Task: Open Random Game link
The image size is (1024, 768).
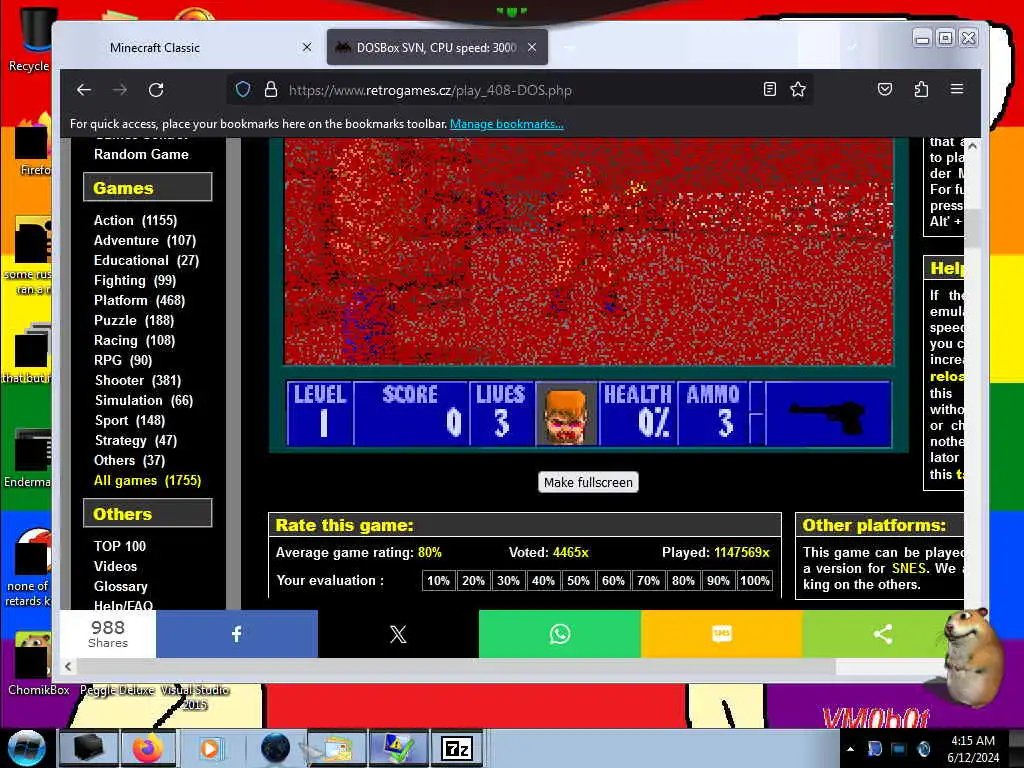Action: tap(141, 154)
